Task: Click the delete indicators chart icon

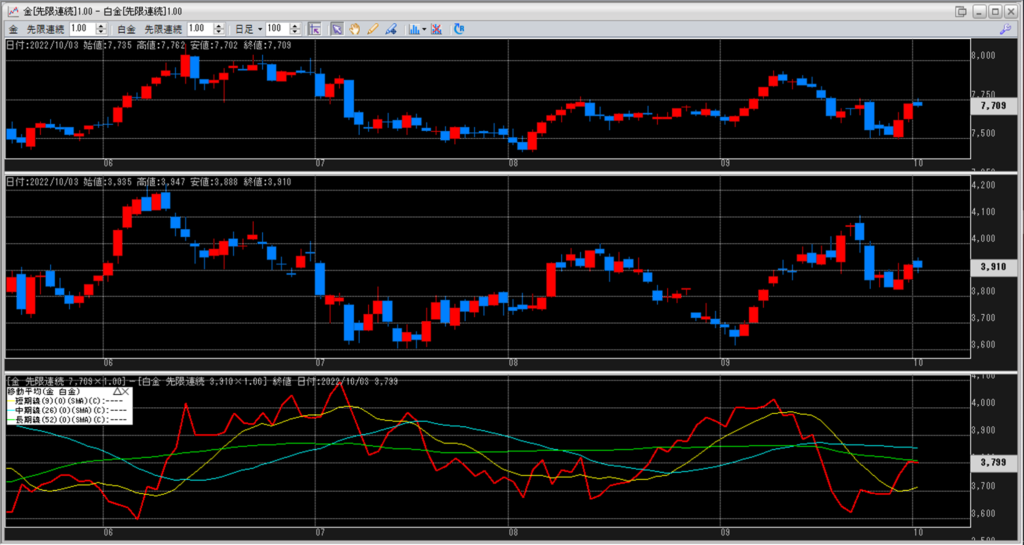Action: click(x=439, y=29)
